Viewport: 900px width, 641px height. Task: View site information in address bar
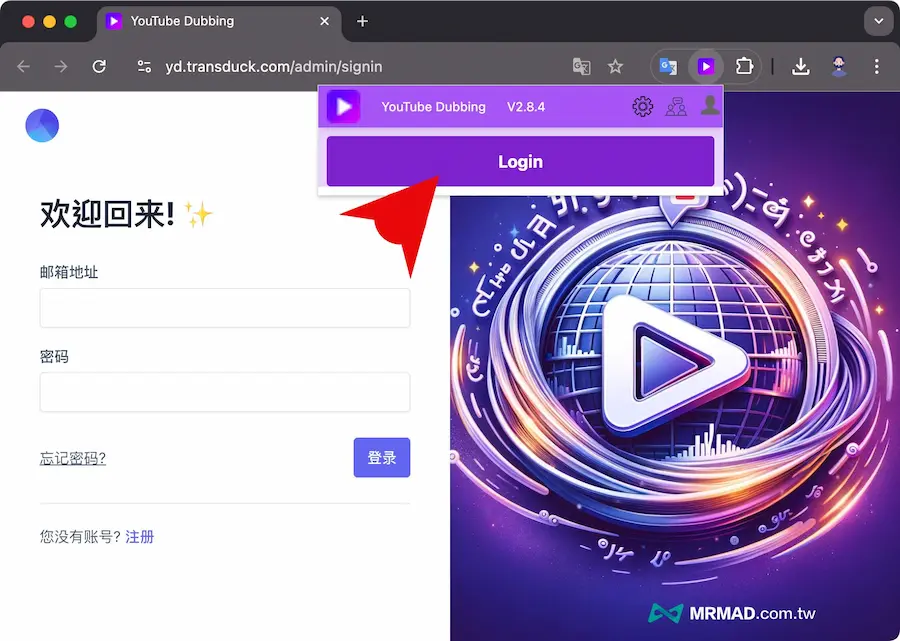tap(145, 67)
